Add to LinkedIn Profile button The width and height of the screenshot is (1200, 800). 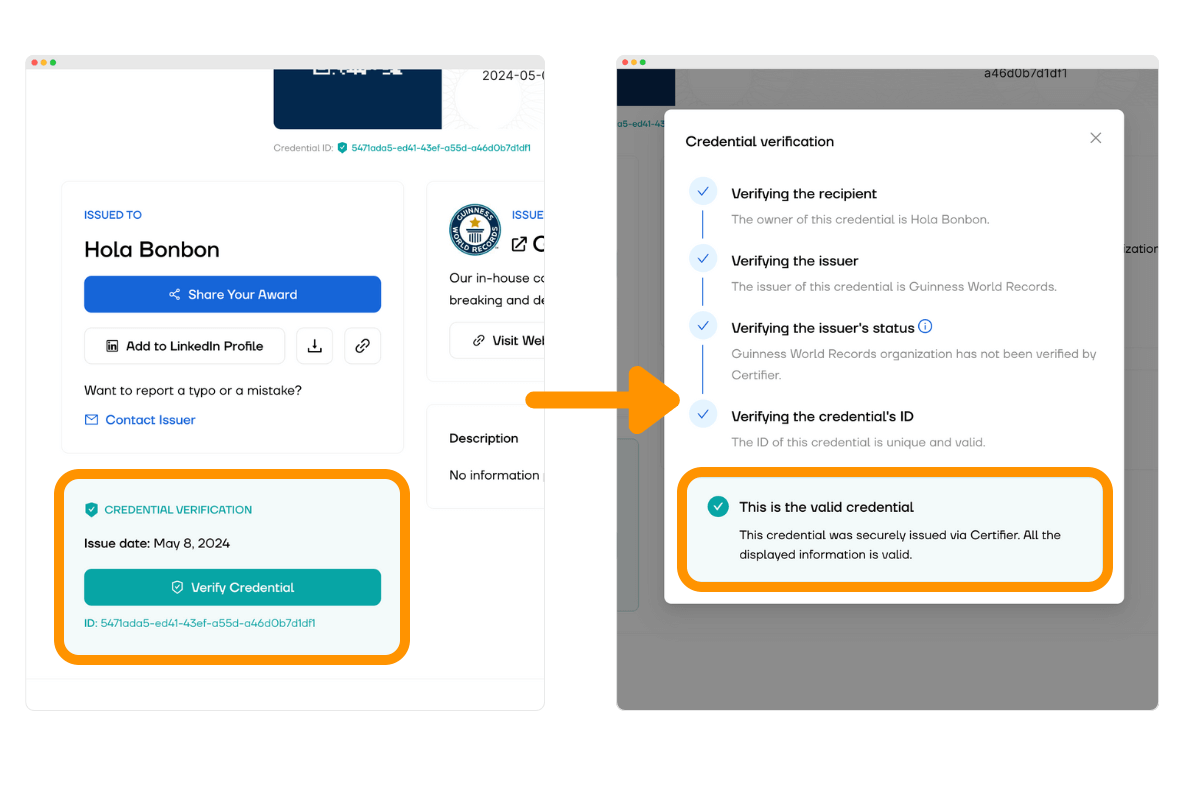pos(184,346)
